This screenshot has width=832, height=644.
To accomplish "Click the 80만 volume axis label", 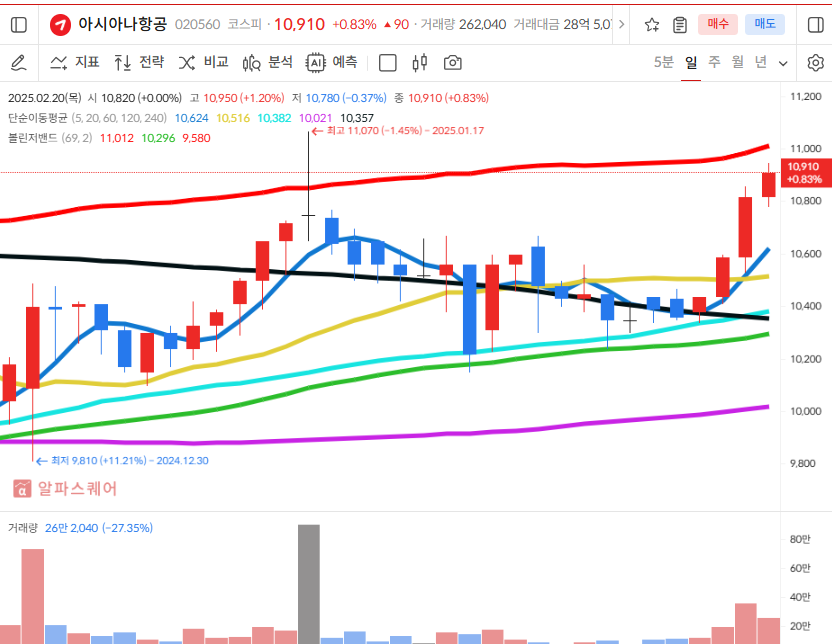I will 800,539.
